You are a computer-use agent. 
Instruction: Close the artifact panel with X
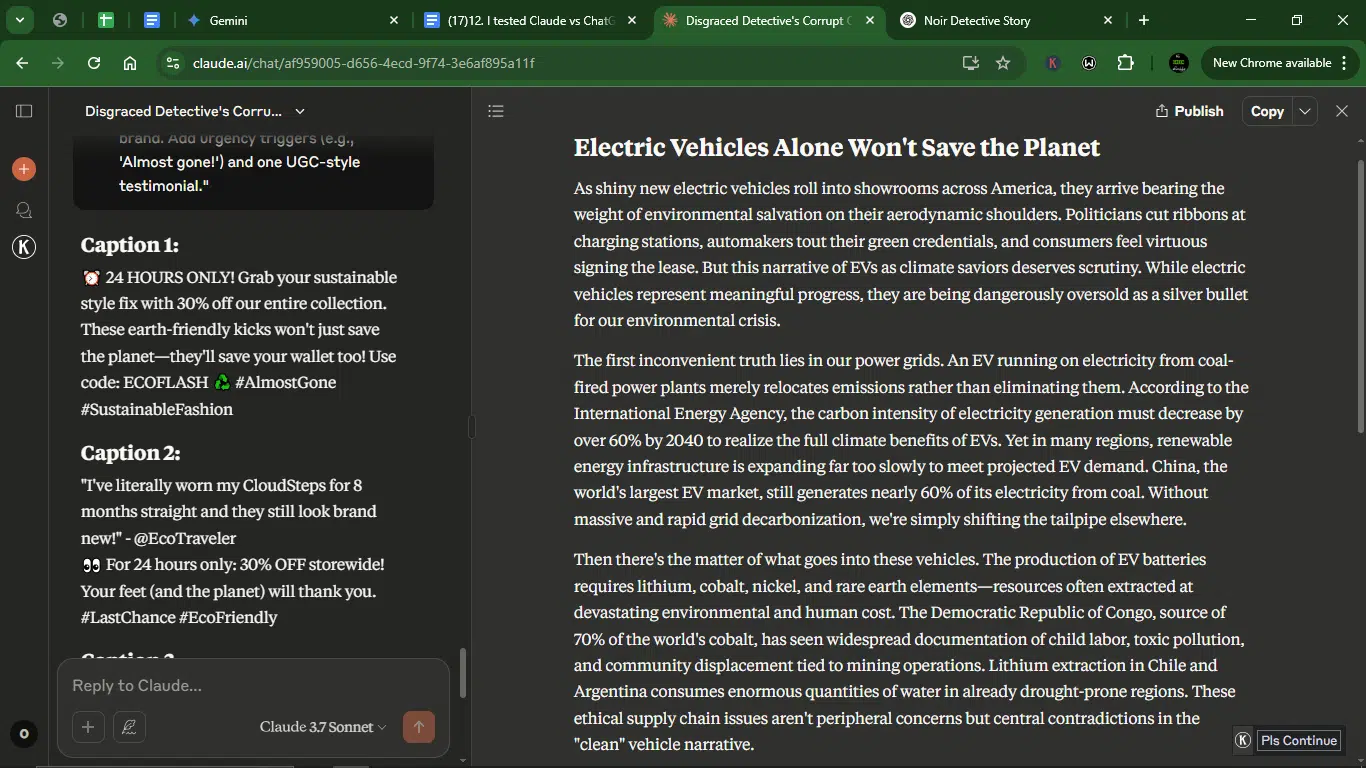coord(1342,111)
